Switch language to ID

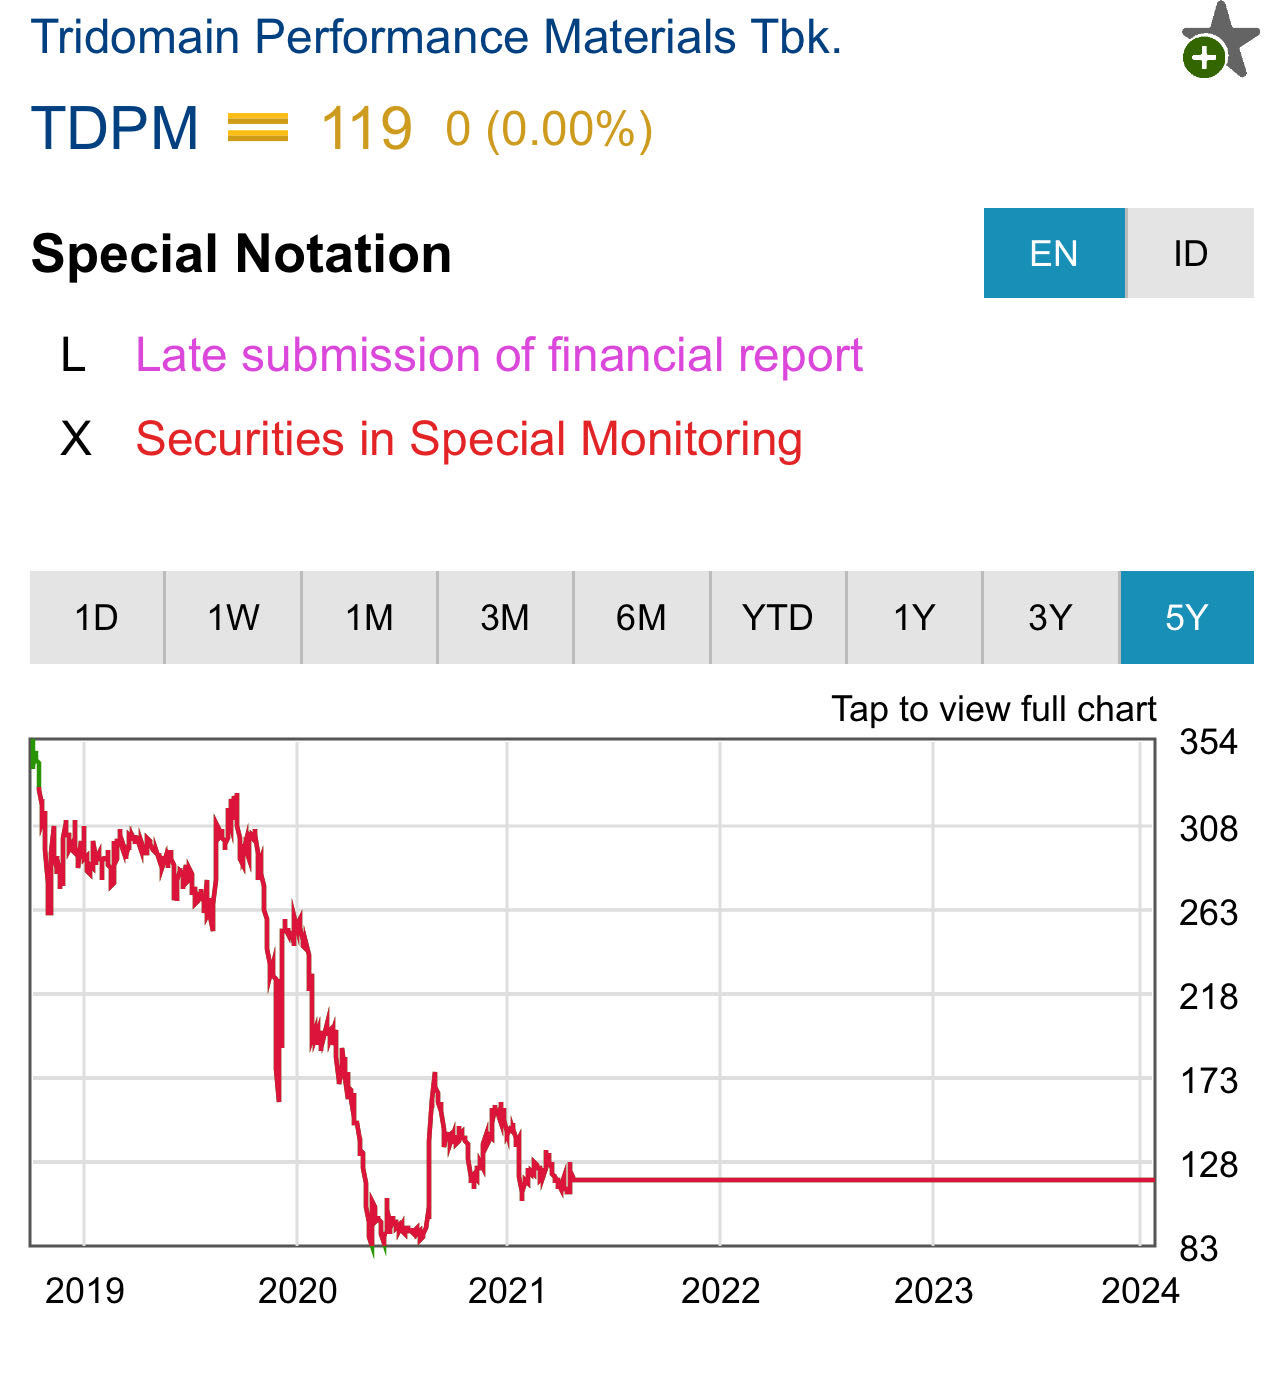coord(1190,253)
